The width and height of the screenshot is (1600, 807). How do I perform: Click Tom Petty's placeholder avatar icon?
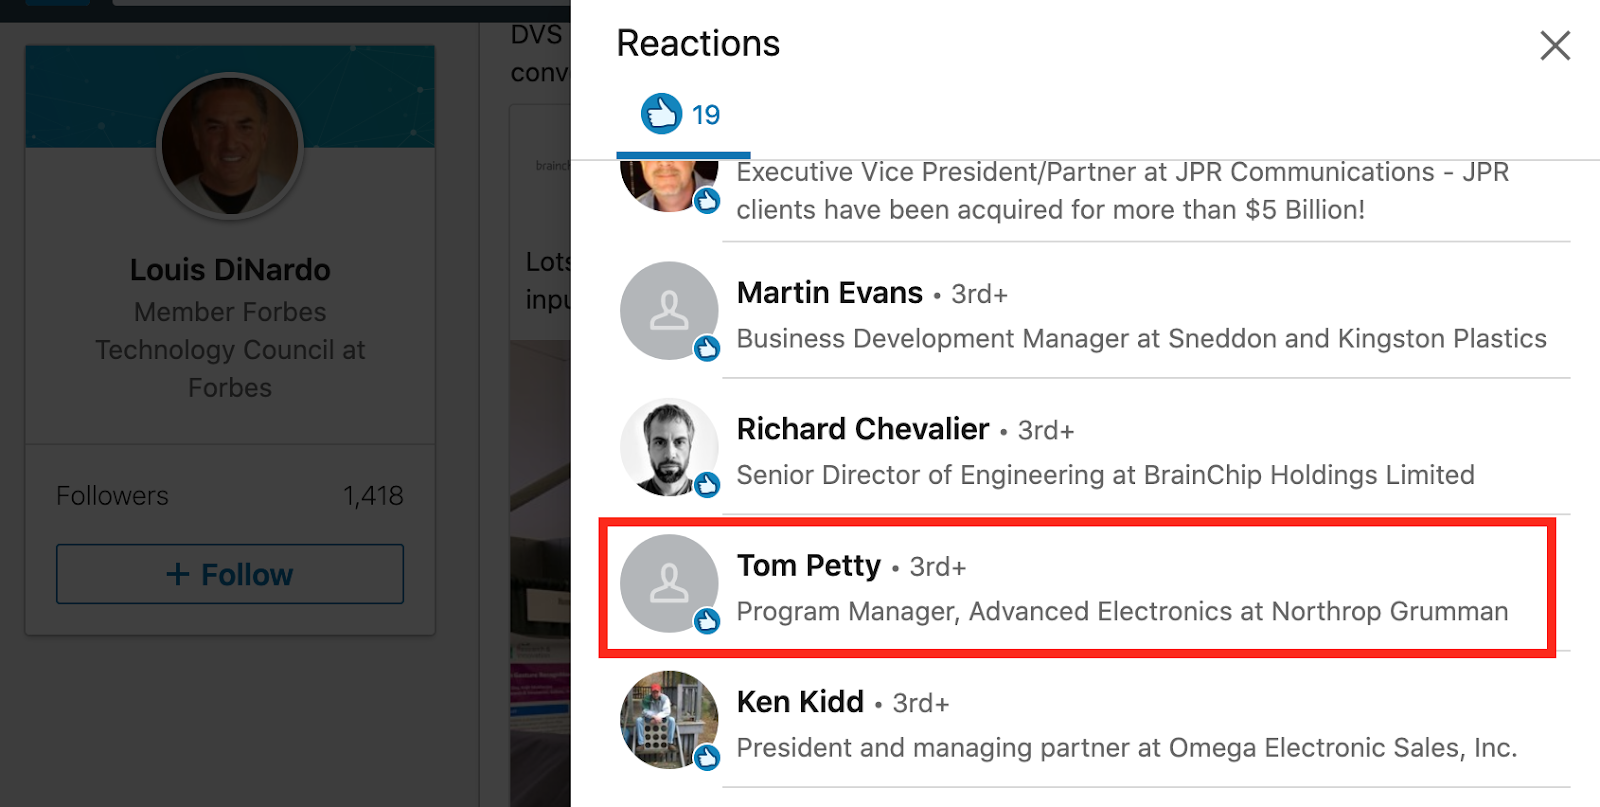(668, 582)
